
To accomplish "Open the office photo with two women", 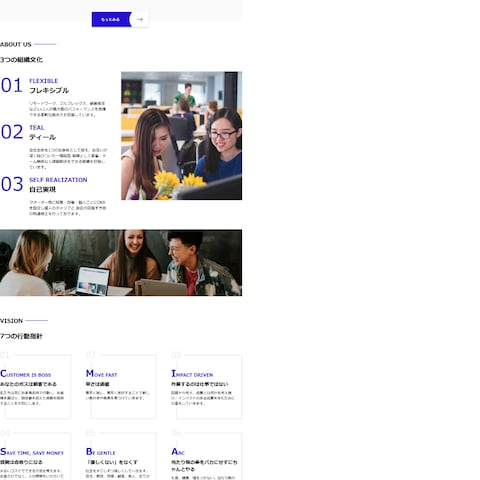I will coord(181,136).
